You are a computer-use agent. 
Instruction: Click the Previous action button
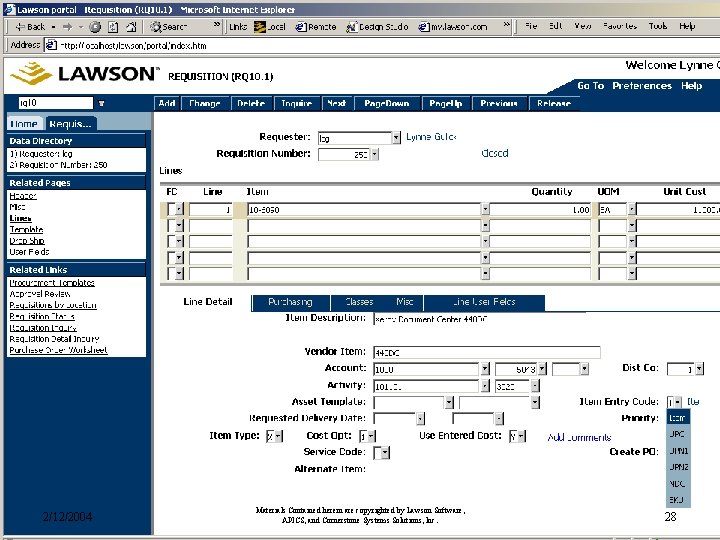499,103
